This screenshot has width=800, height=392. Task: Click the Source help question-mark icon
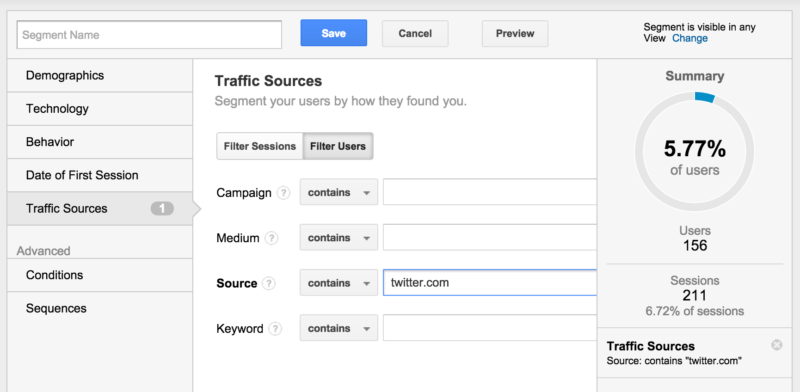click(x=269, y=283)
